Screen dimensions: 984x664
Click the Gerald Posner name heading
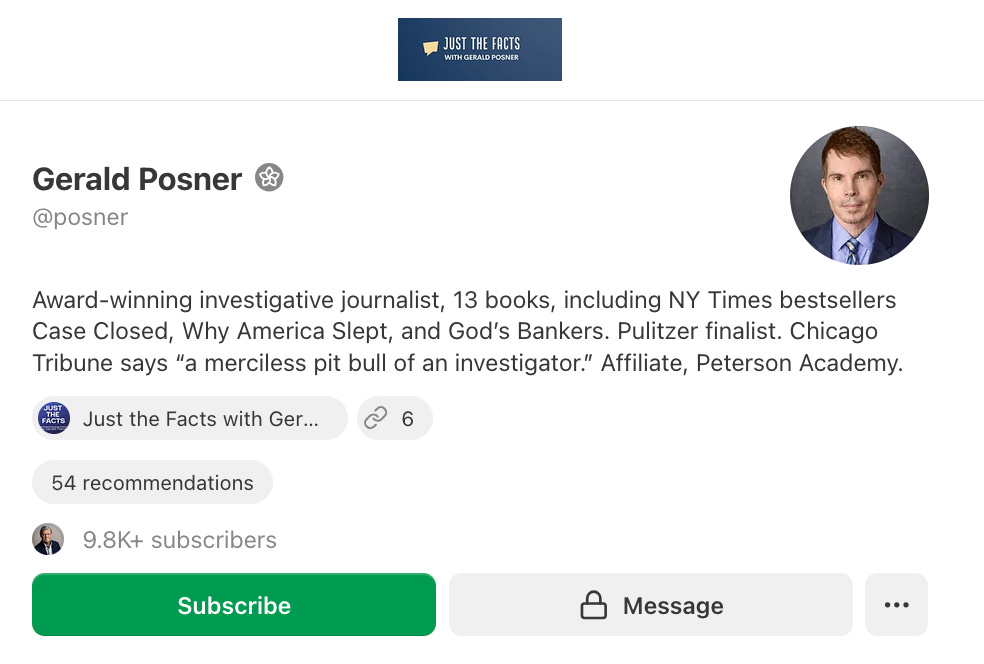137,179
